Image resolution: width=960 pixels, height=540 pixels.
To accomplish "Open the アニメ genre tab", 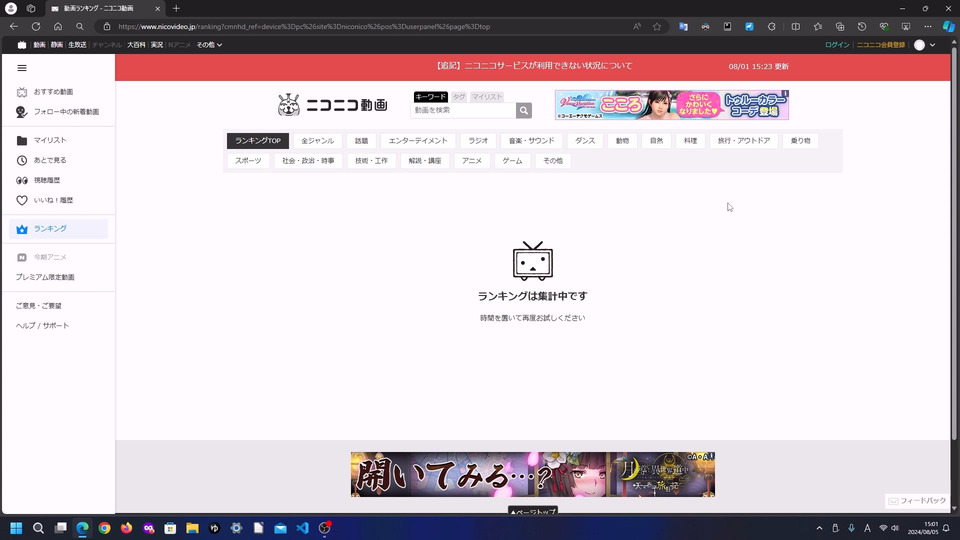I will [x=472, y=161].
